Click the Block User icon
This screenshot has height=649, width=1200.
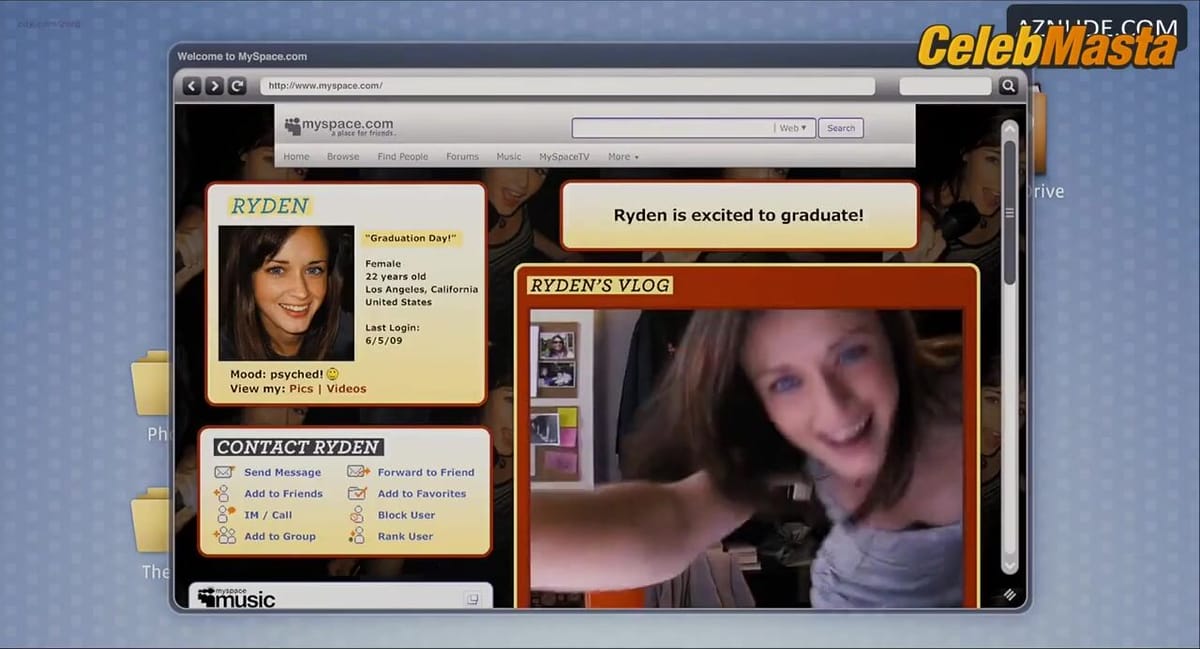[x=358, y=514]
